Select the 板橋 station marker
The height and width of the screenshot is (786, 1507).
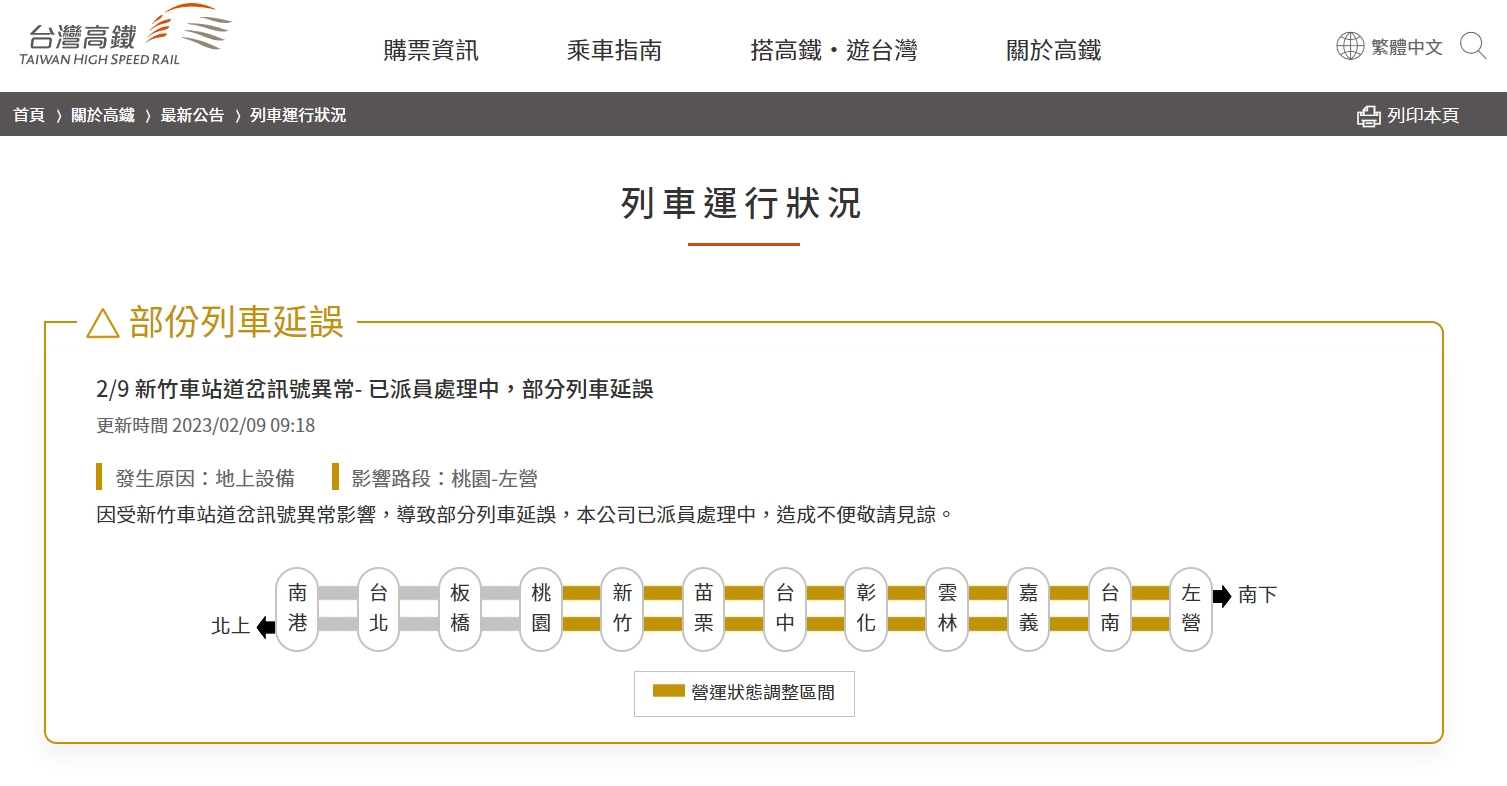tap(460, 609)
